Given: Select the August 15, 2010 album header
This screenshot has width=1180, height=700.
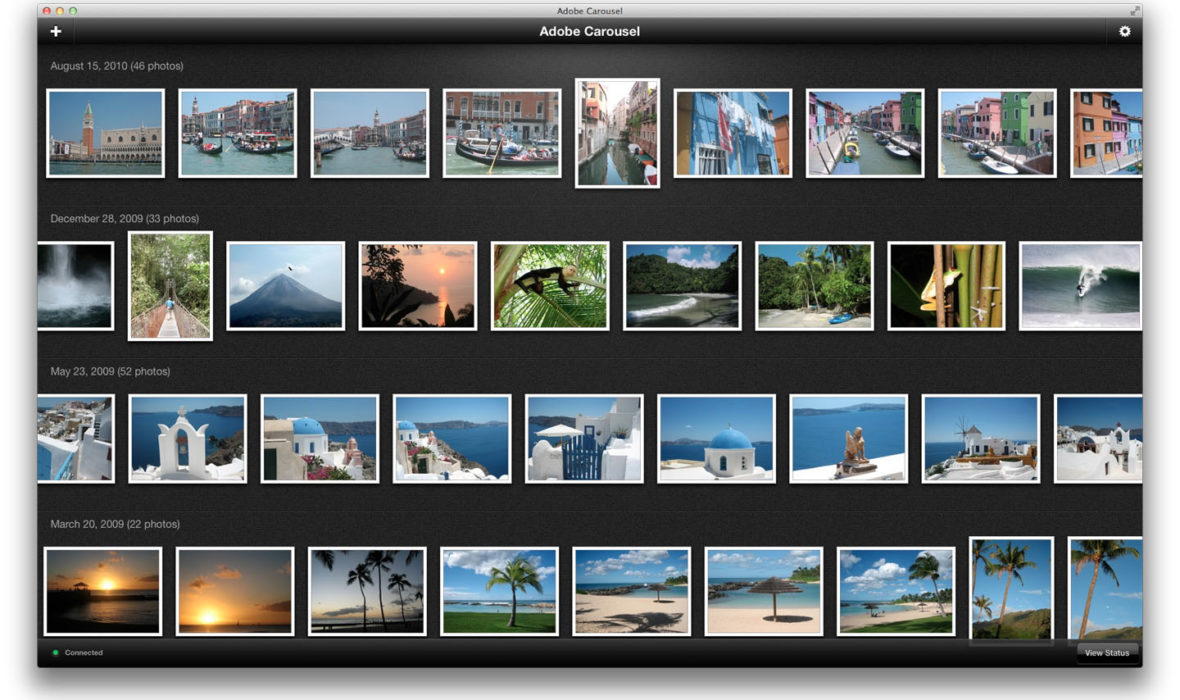Looking at the screenshot, I should (x=117, y=66).
